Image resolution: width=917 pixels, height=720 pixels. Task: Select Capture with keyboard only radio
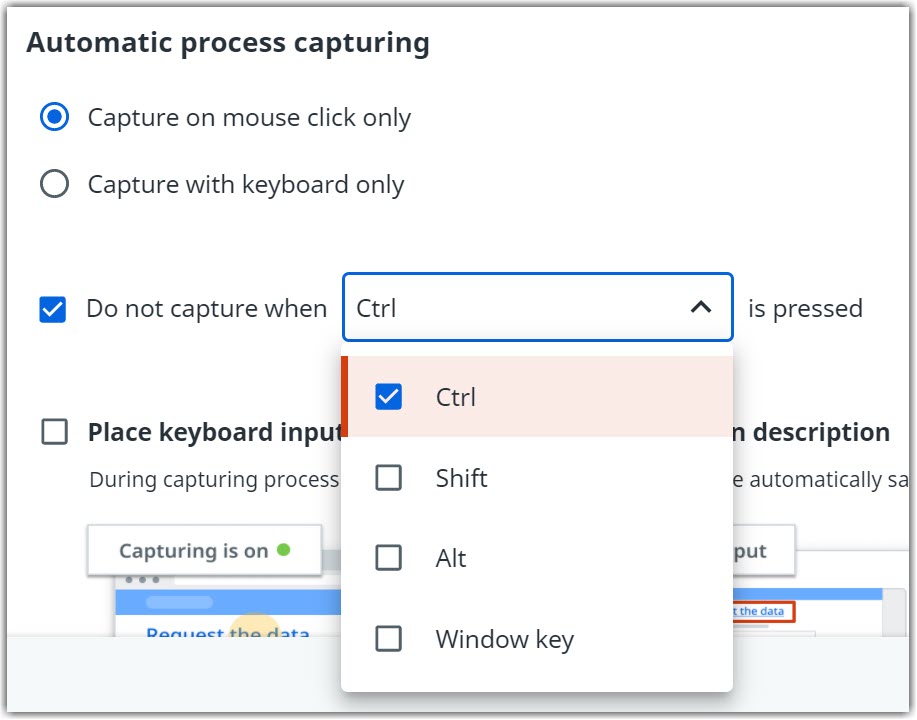click(x=54, y=184)
